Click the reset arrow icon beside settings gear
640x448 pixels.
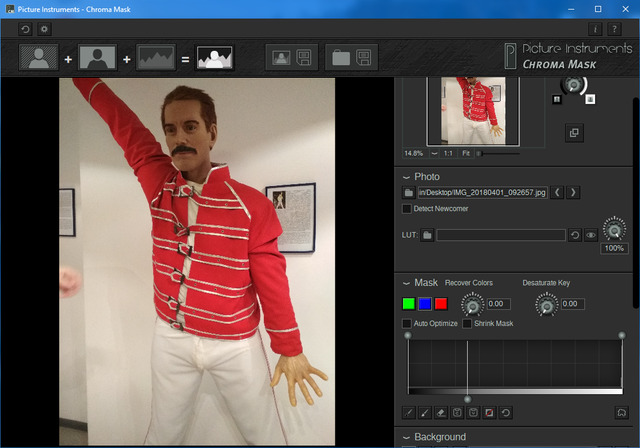(x=25, y=29)
